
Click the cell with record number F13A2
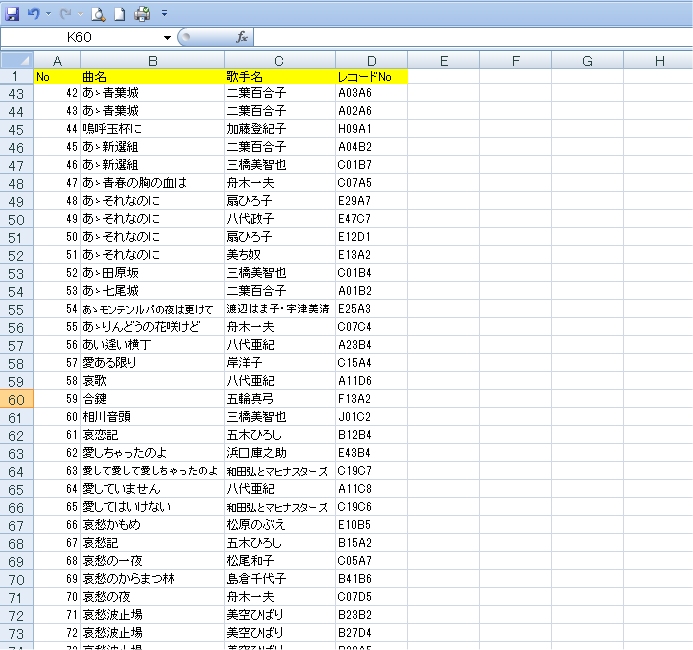tap(371, 399)
